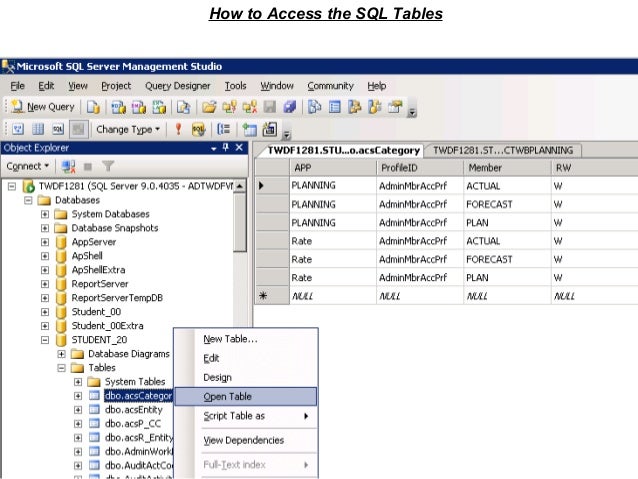Choose Design from context menu
The height and width of the screenshot is (479, 638).
point(246,377)
